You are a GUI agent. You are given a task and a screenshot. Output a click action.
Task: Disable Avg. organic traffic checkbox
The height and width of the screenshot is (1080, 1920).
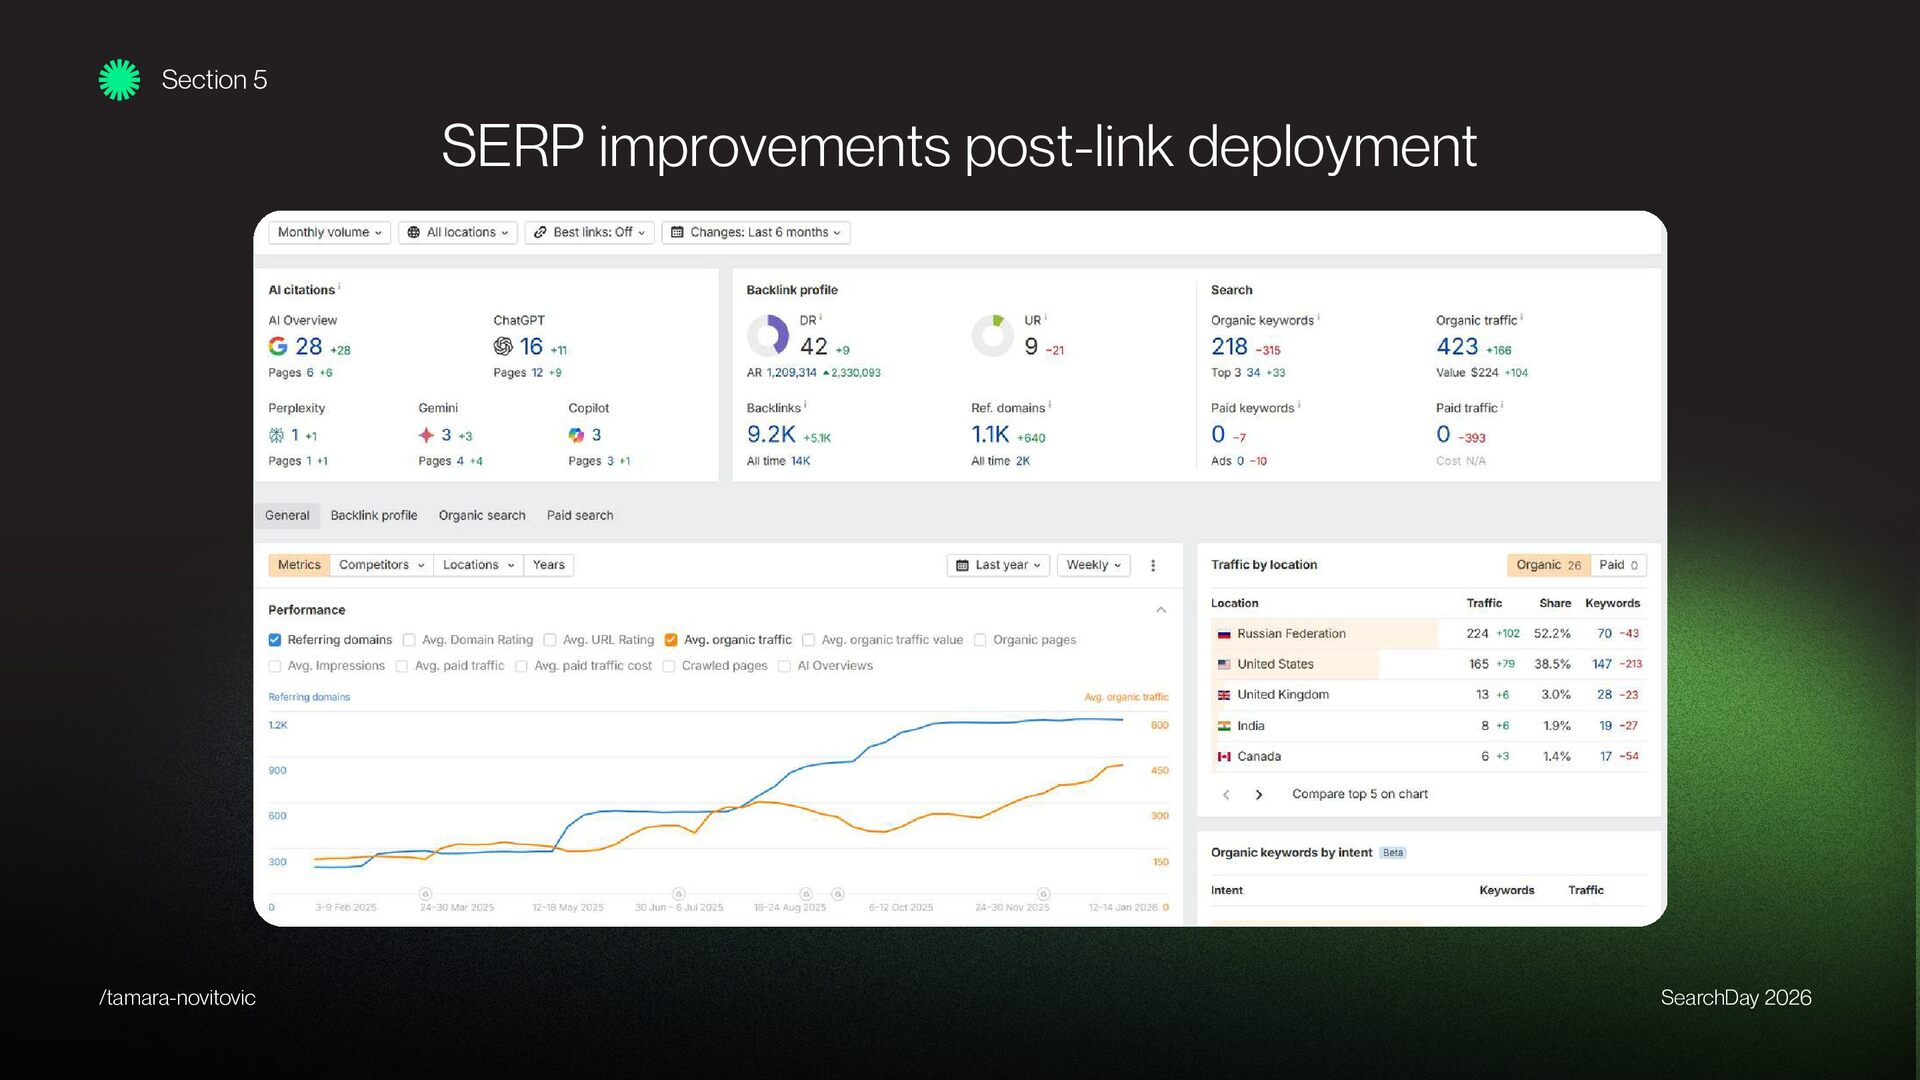671,640
